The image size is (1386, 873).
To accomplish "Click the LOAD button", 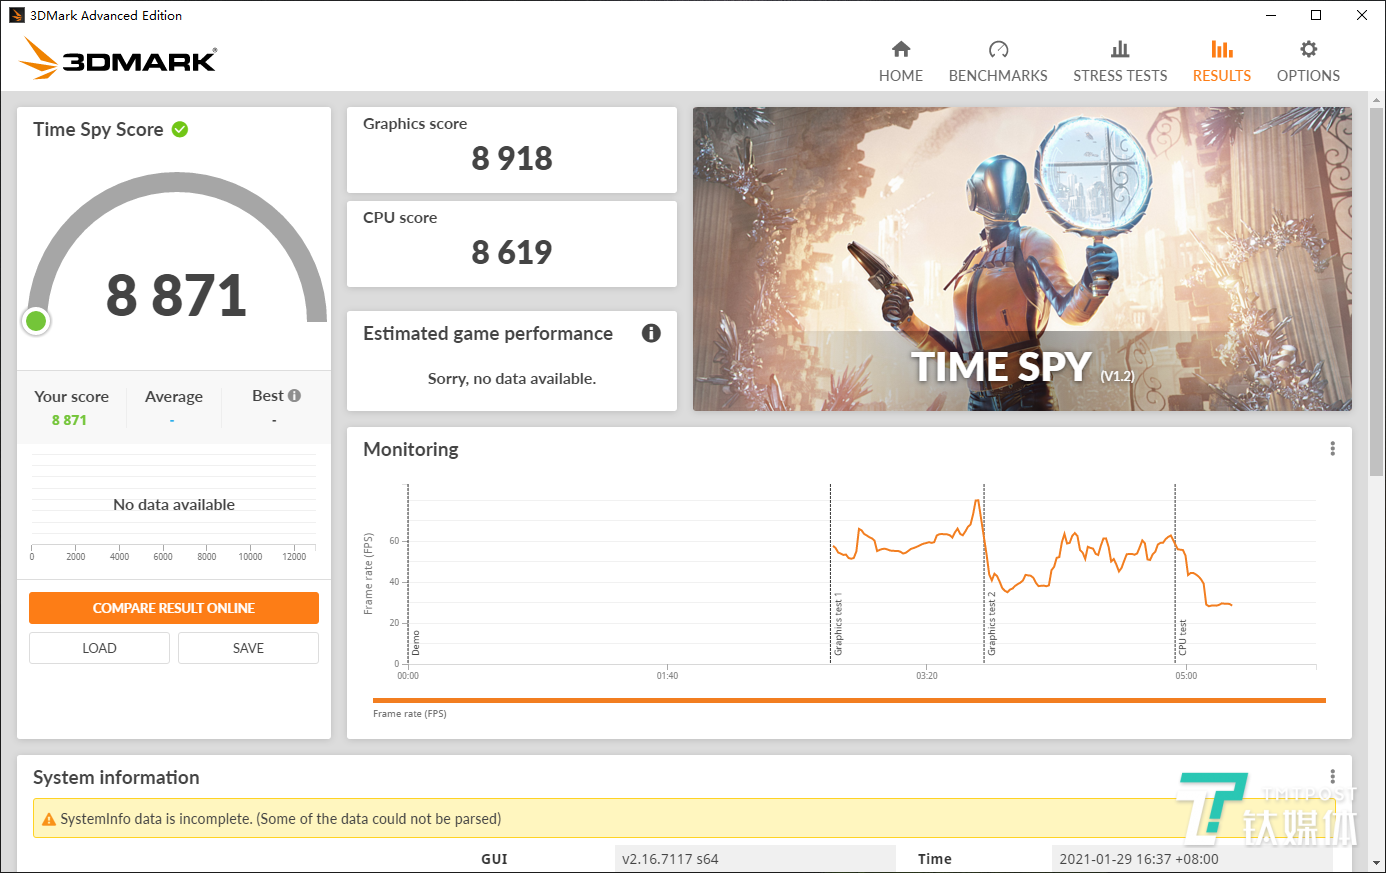I will [x=99, y=648].
